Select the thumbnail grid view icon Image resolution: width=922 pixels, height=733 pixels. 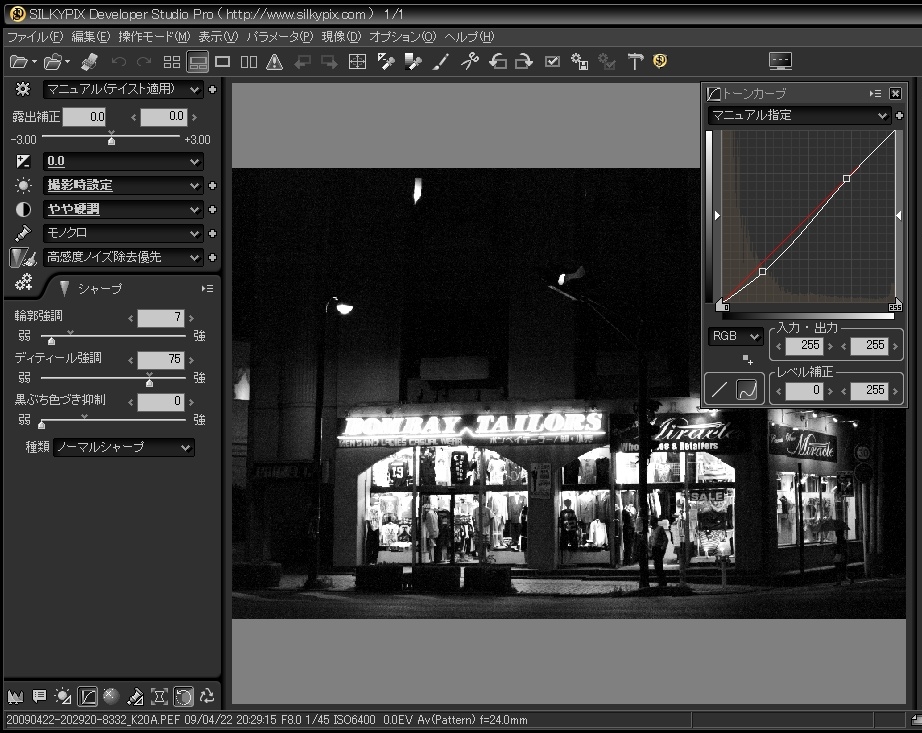pos(172,62)
